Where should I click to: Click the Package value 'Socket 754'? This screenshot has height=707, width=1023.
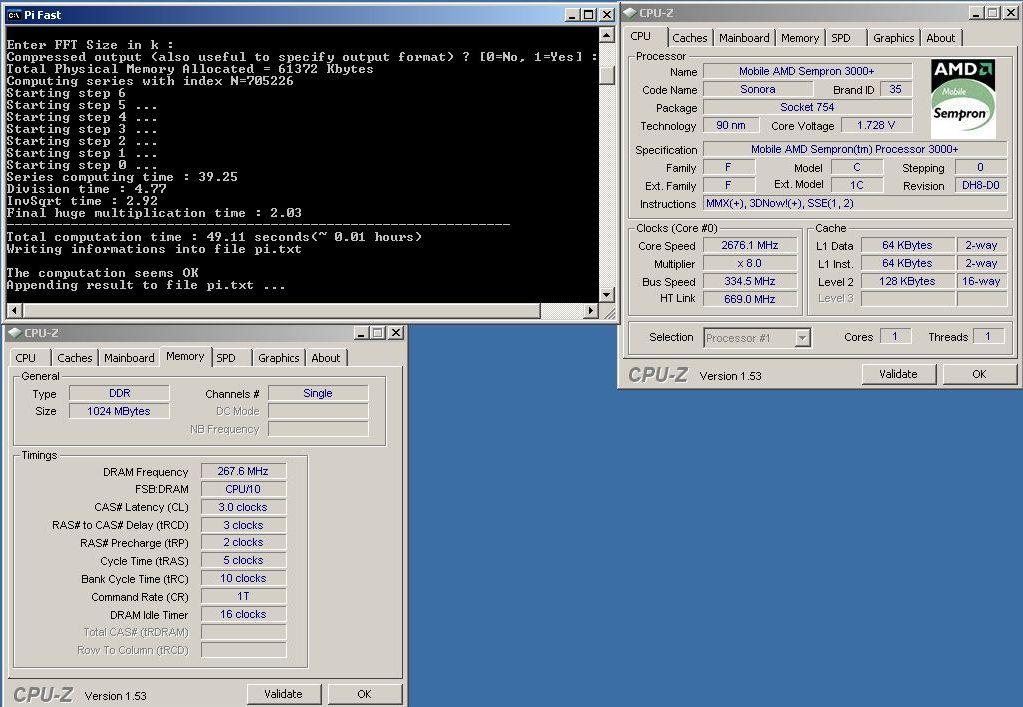click(807, 107)
